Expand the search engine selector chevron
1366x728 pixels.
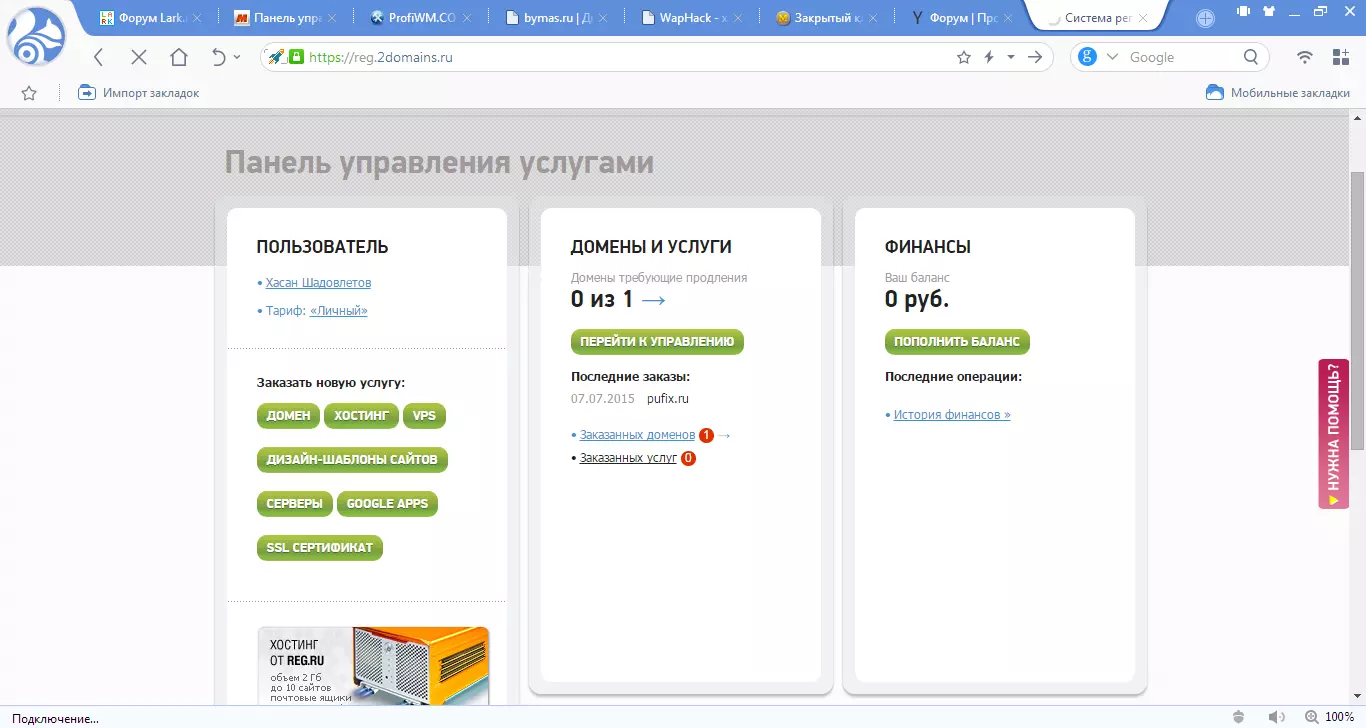coord(1112,57)
